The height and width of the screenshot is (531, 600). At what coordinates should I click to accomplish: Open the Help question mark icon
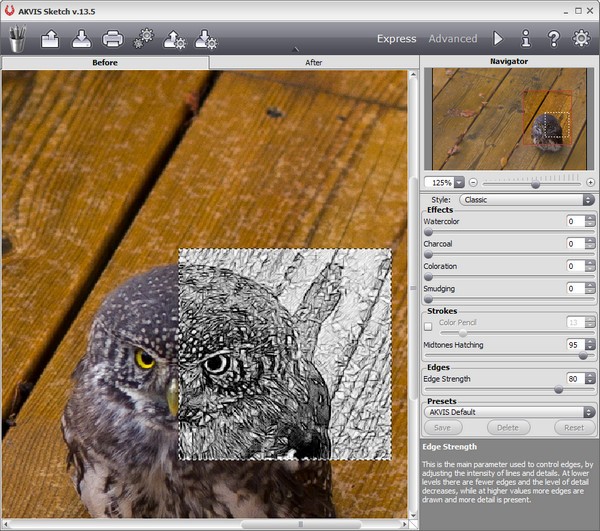pyautogui.click(x=553, y=39)
